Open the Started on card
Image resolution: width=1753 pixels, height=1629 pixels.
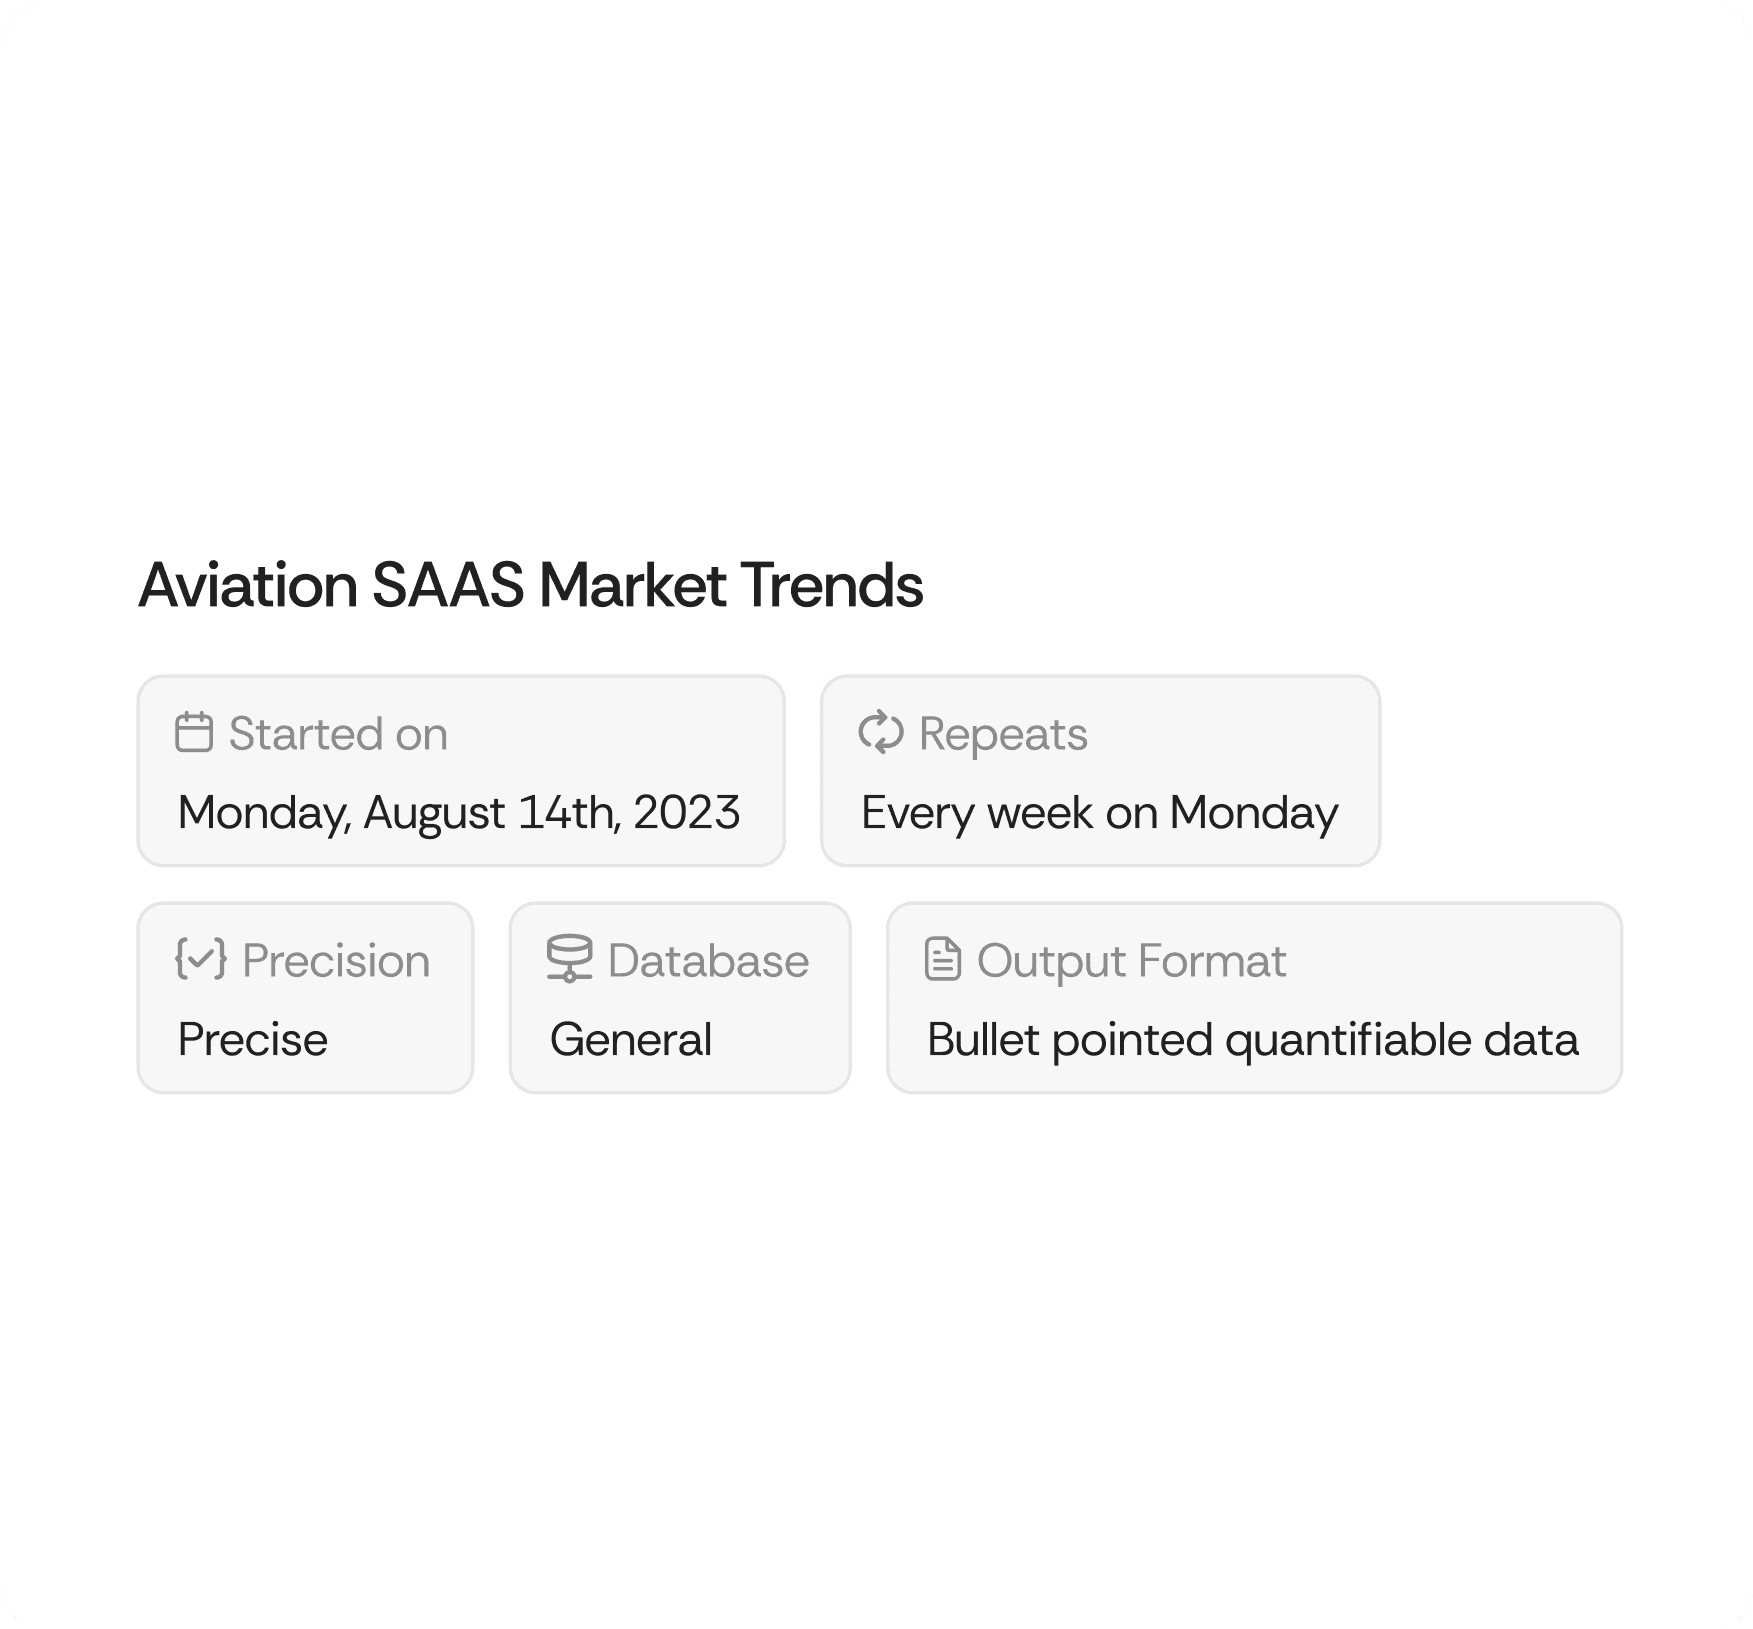(461, 771)
